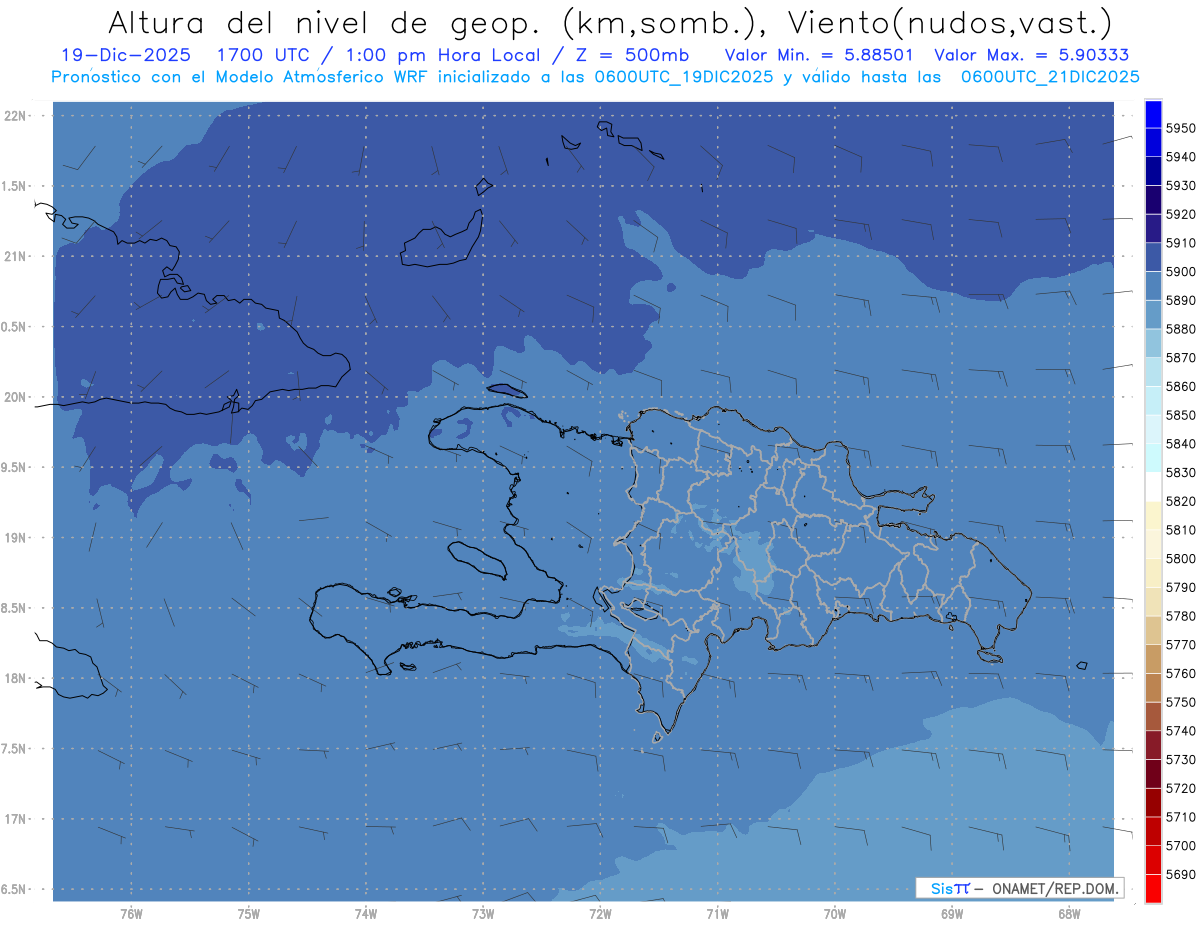Screen dimensions: 1200x927
Task: Click the '73W' longitude label
Action: (483, 914)
